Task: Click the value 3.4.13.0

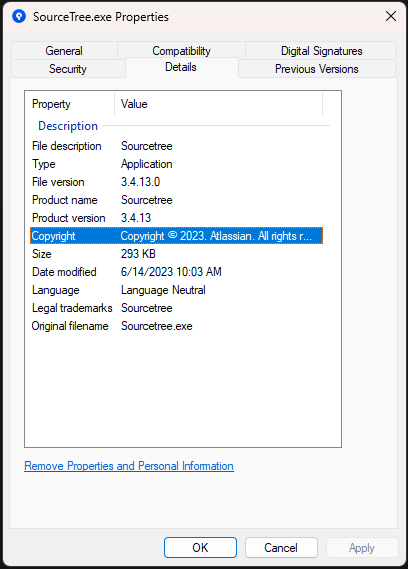Action: coord(140,182)
